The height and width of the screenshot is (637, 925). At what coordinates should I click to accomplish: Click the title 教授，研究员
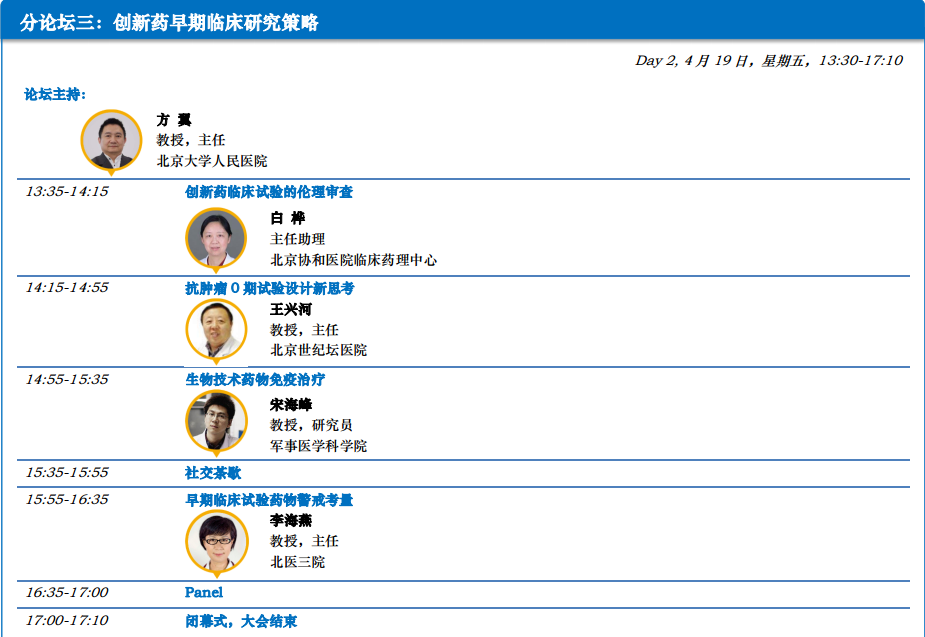click(x=311, y=425)
